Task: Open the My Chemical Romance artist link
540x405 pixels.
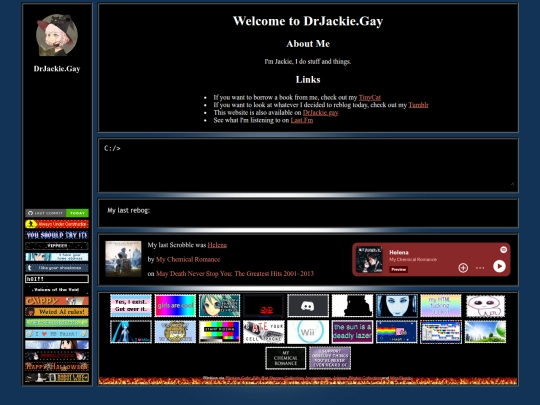Action: tap(188, 259)
